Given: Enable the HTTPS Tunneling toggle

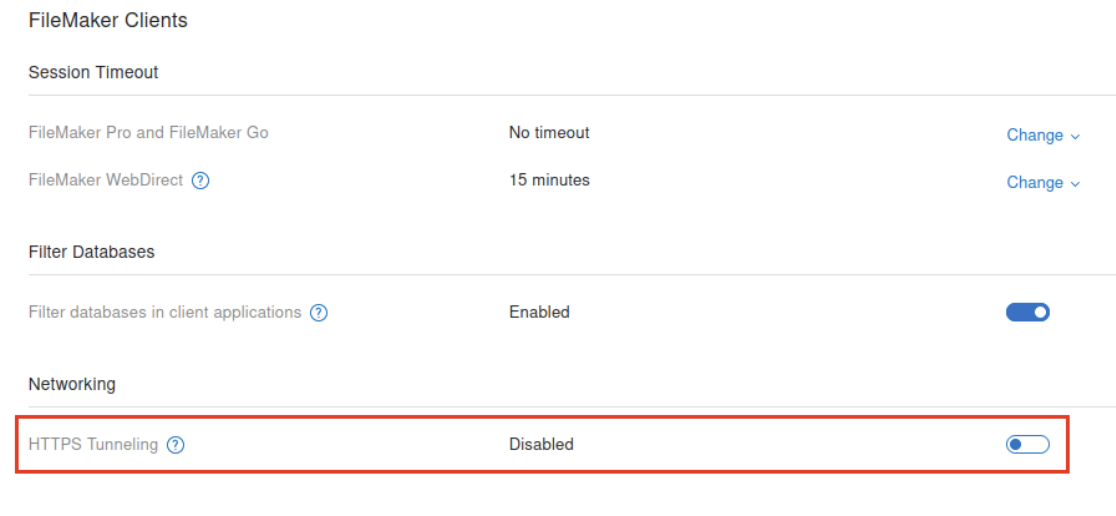Looking at the screenshot, I should click(x=1027, y=444).
